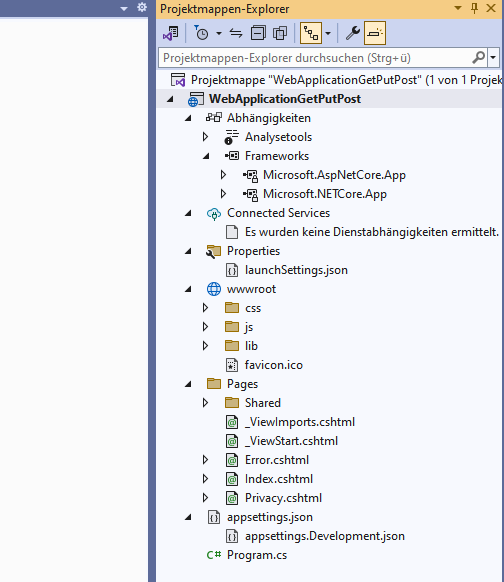Toggle file nesting view button
Viewport: 504px width, 582px height.
pos(311,33)
